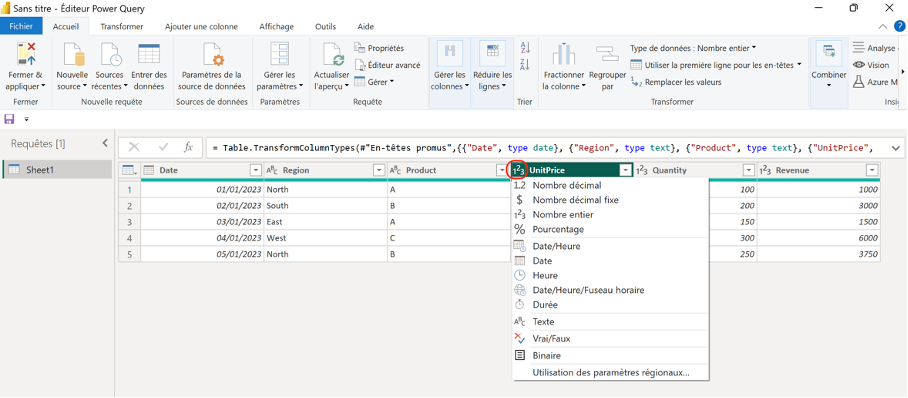
Task: Select Pourcentage type
Action: point(610,229)
